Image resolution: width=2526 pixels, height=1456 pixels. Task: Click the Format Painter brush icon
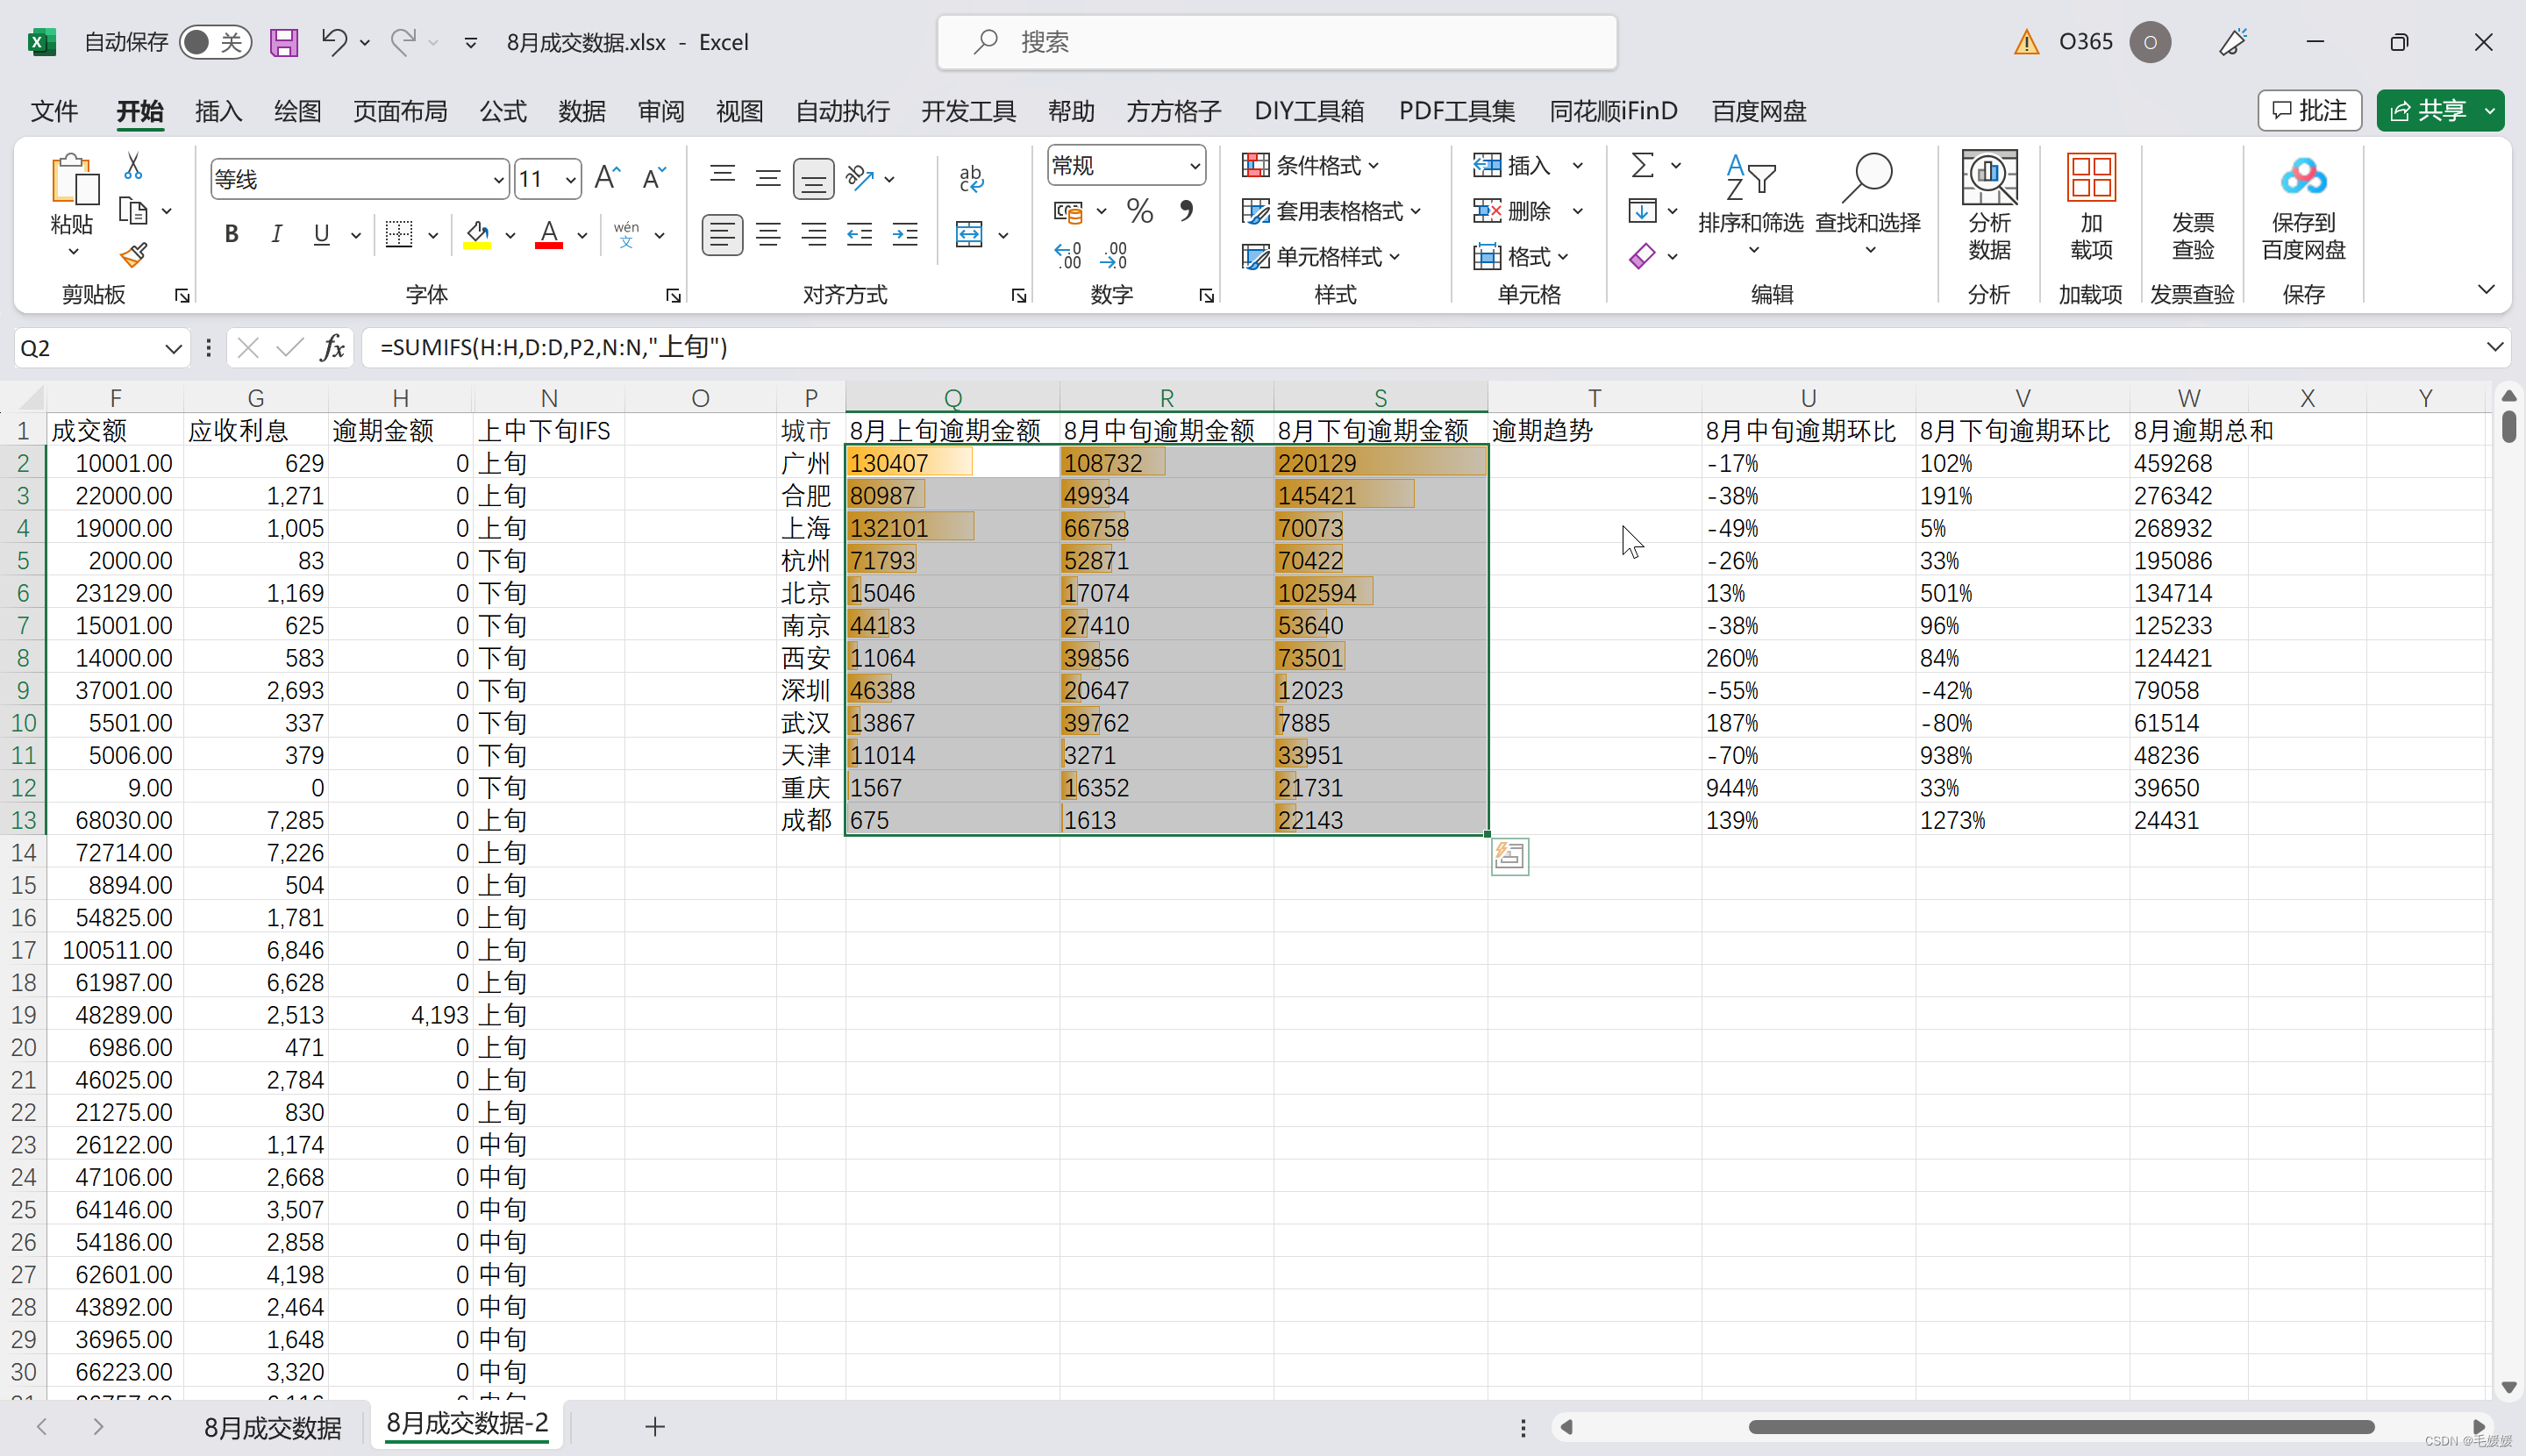click(x=133, y=256)
